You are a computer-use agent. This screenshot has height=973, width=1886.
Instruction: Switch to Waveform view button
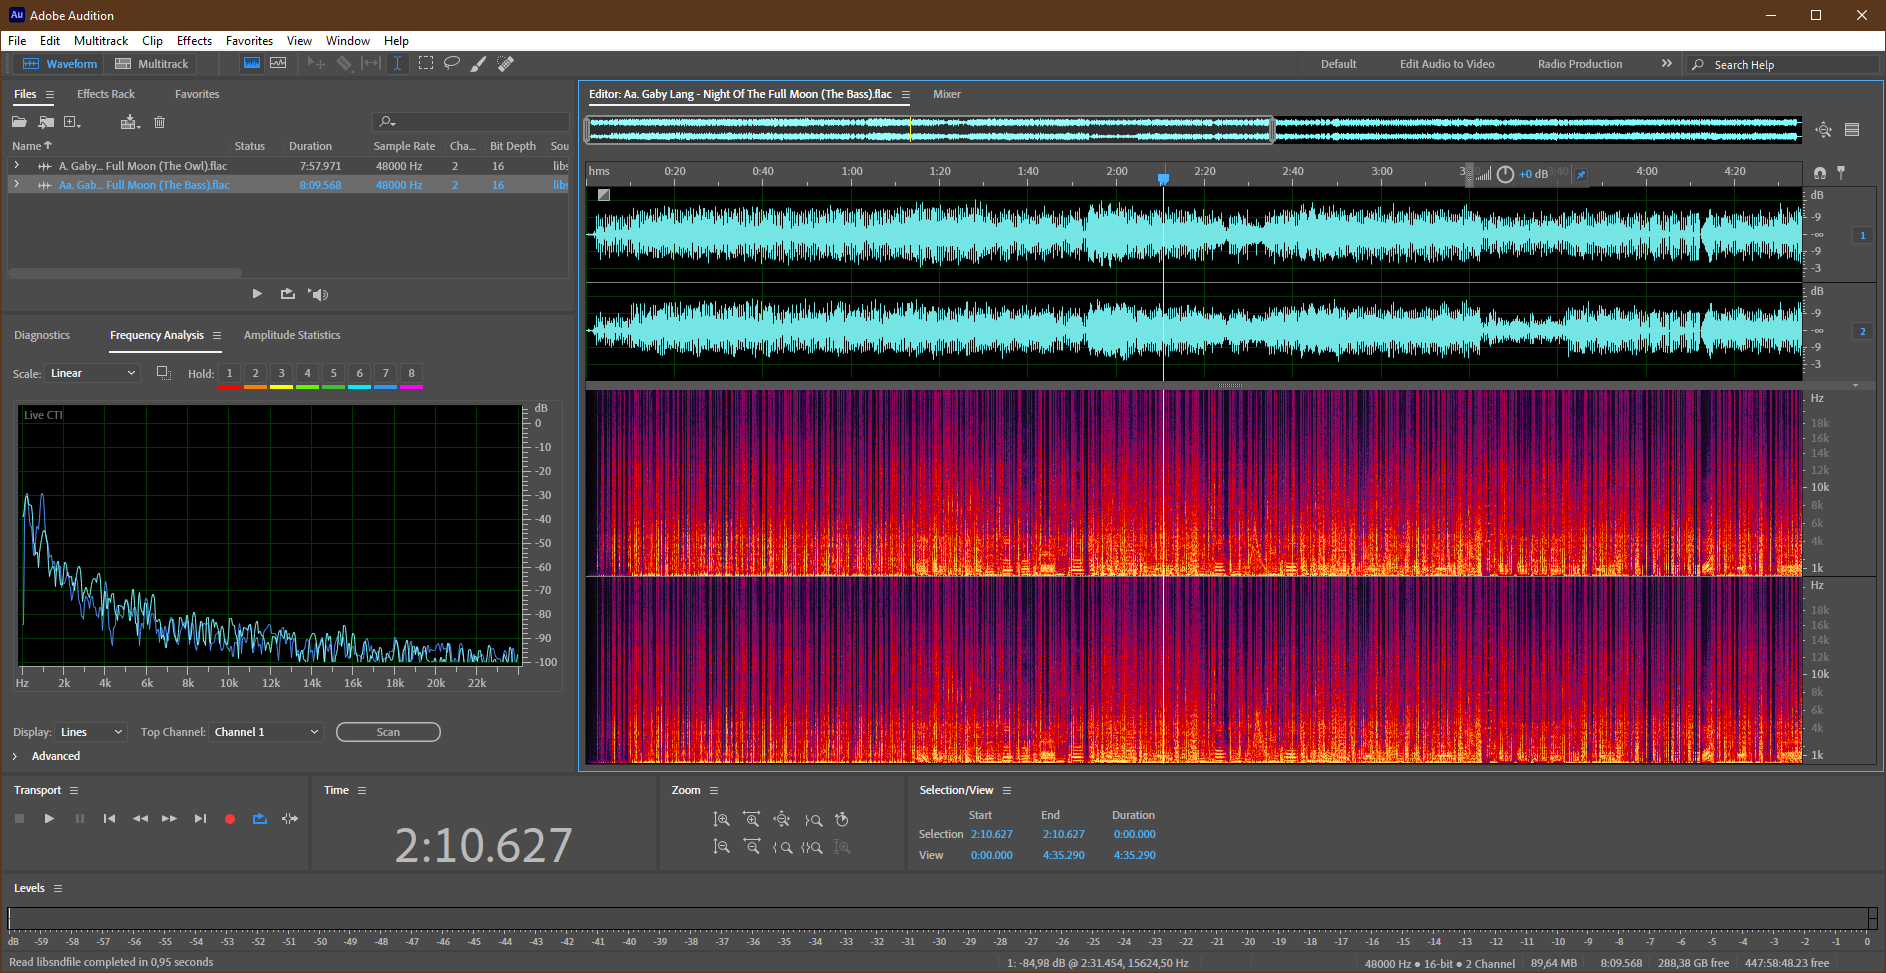[60, 63]
